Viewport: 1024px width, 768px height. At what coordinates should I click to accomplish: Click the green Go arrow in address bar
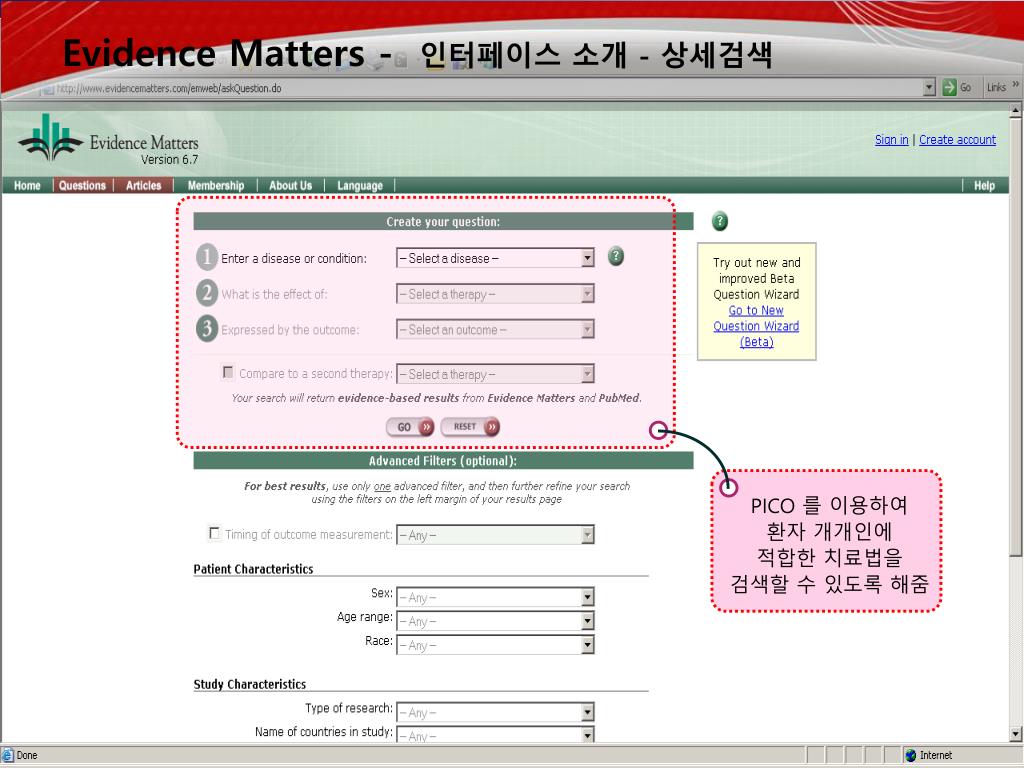[949, 88]
